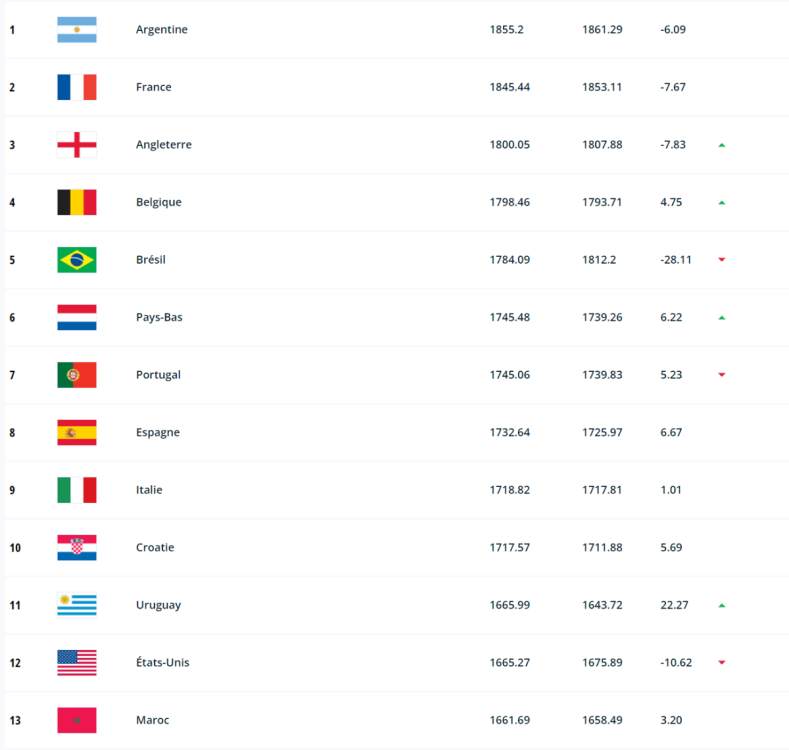
Task: Click the Croatia flag icon
Action: coord(77,548)
